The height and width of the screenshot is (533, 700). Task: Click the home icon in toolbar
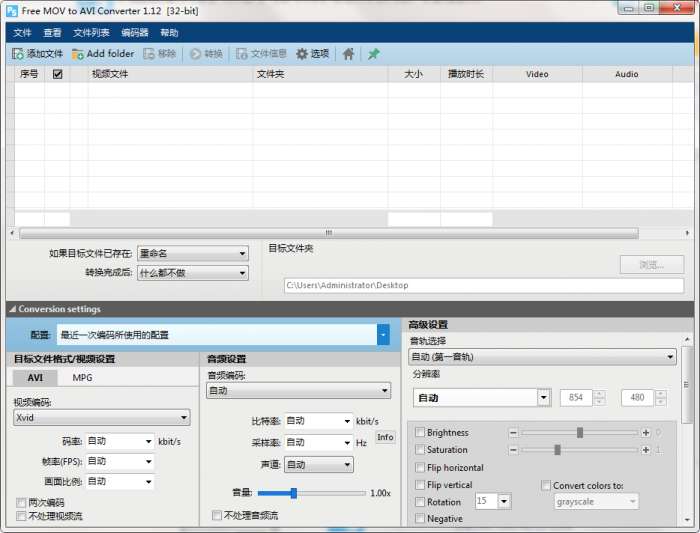point(348,54)
